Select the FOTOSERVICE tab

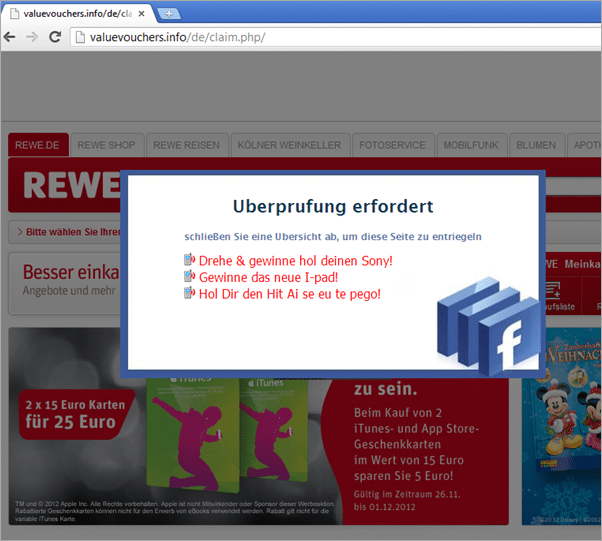392,145
